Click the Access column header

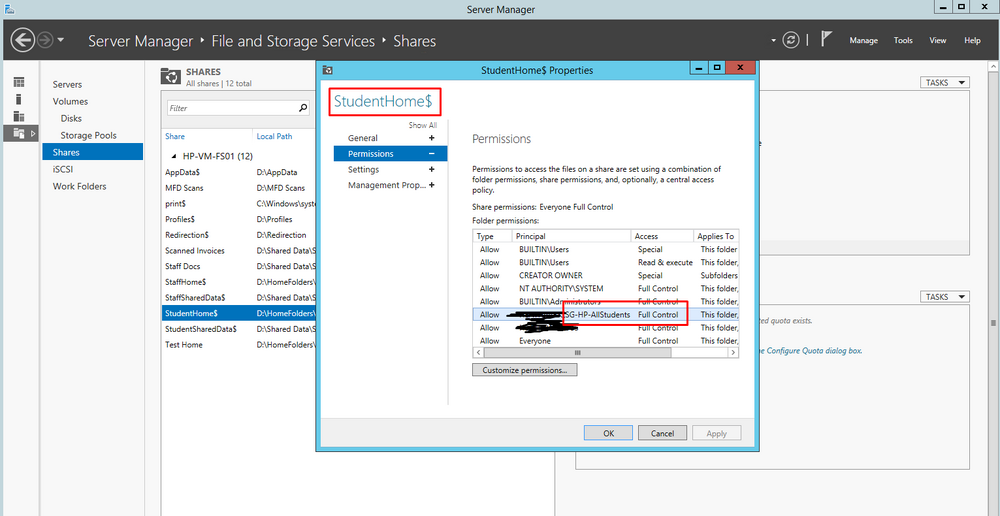point(662,236)
